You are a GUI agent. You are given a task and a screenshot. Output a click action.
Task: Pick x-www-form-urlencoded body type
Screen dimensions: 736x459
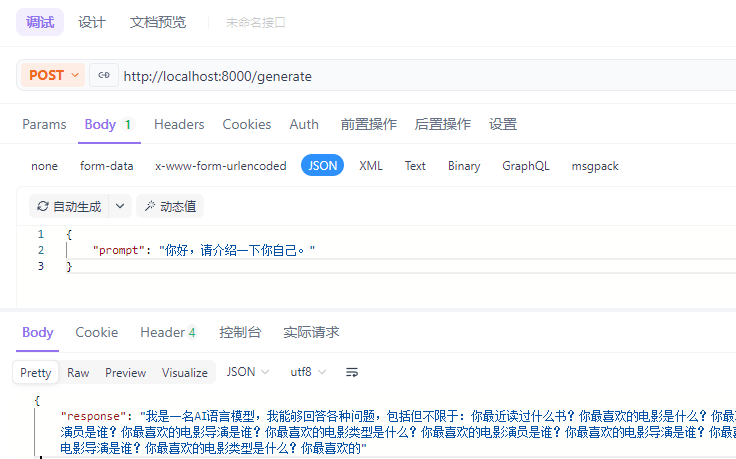(x=220, y=166)
